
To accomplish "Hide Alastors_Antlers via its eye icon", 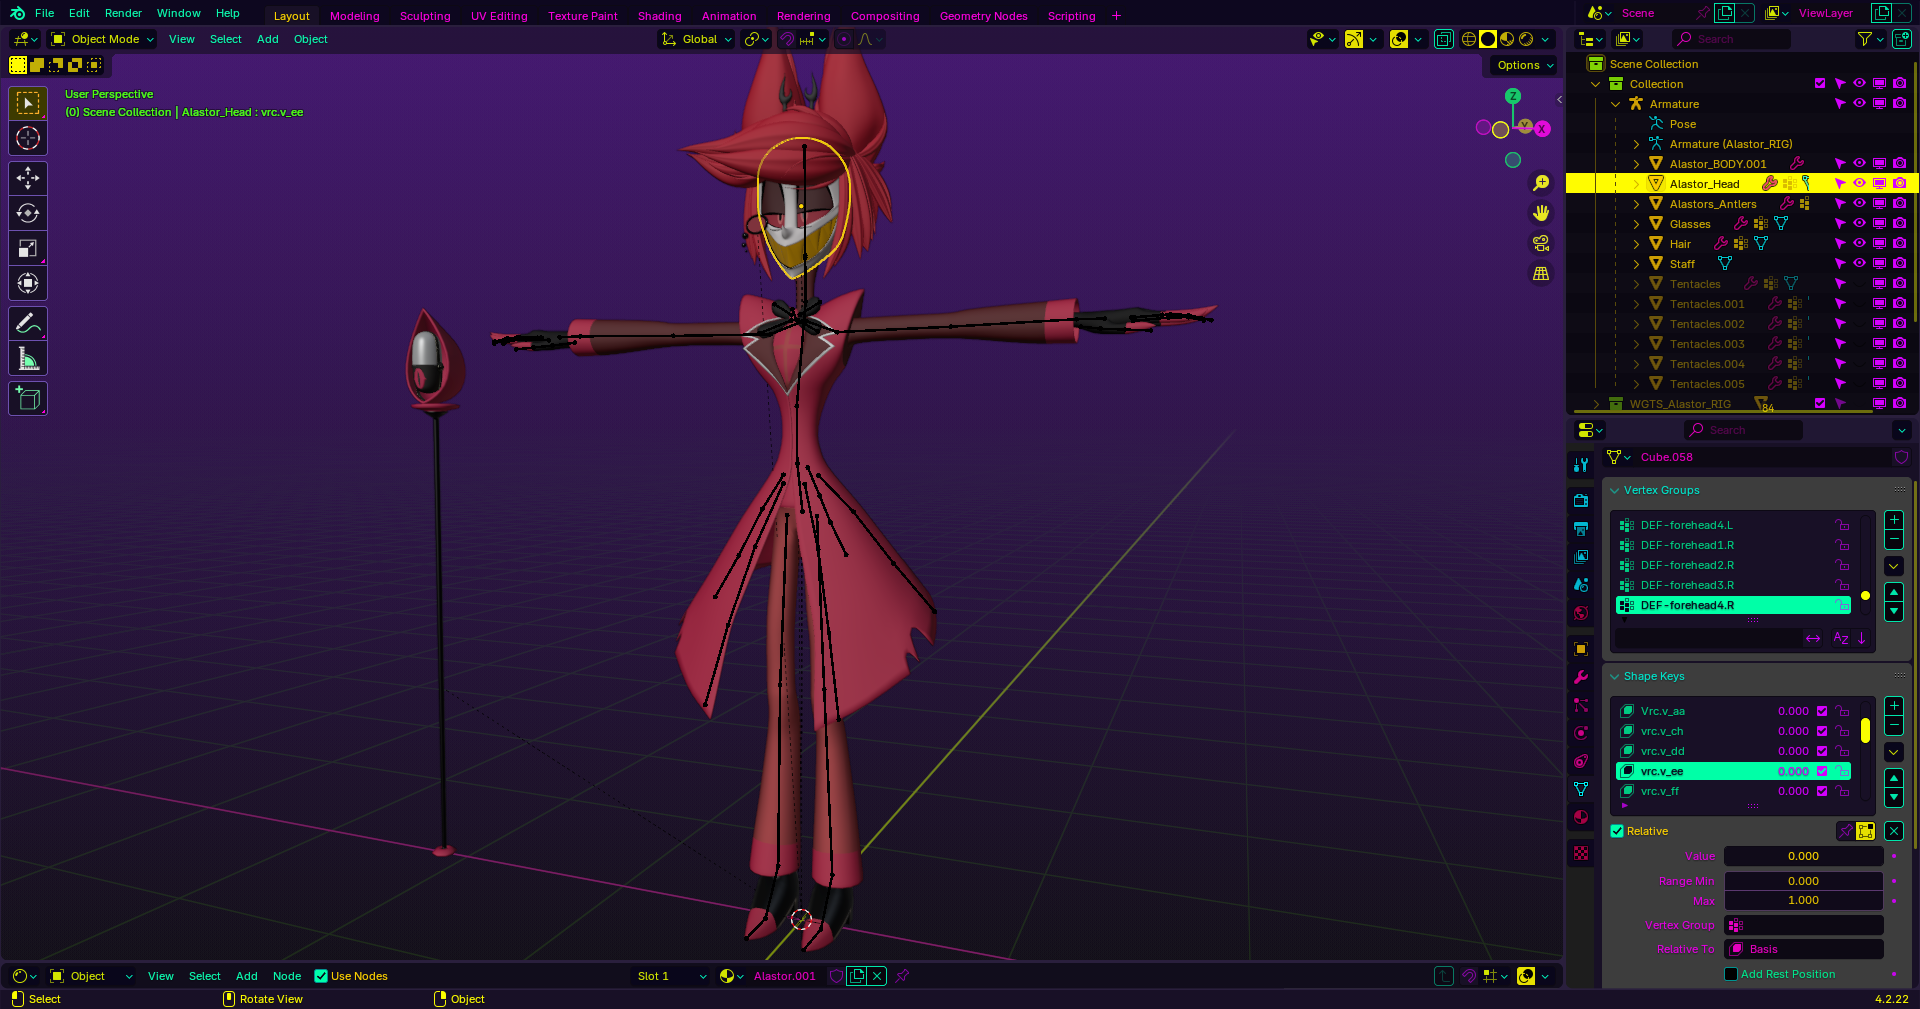I will [x=1859, y=203].
